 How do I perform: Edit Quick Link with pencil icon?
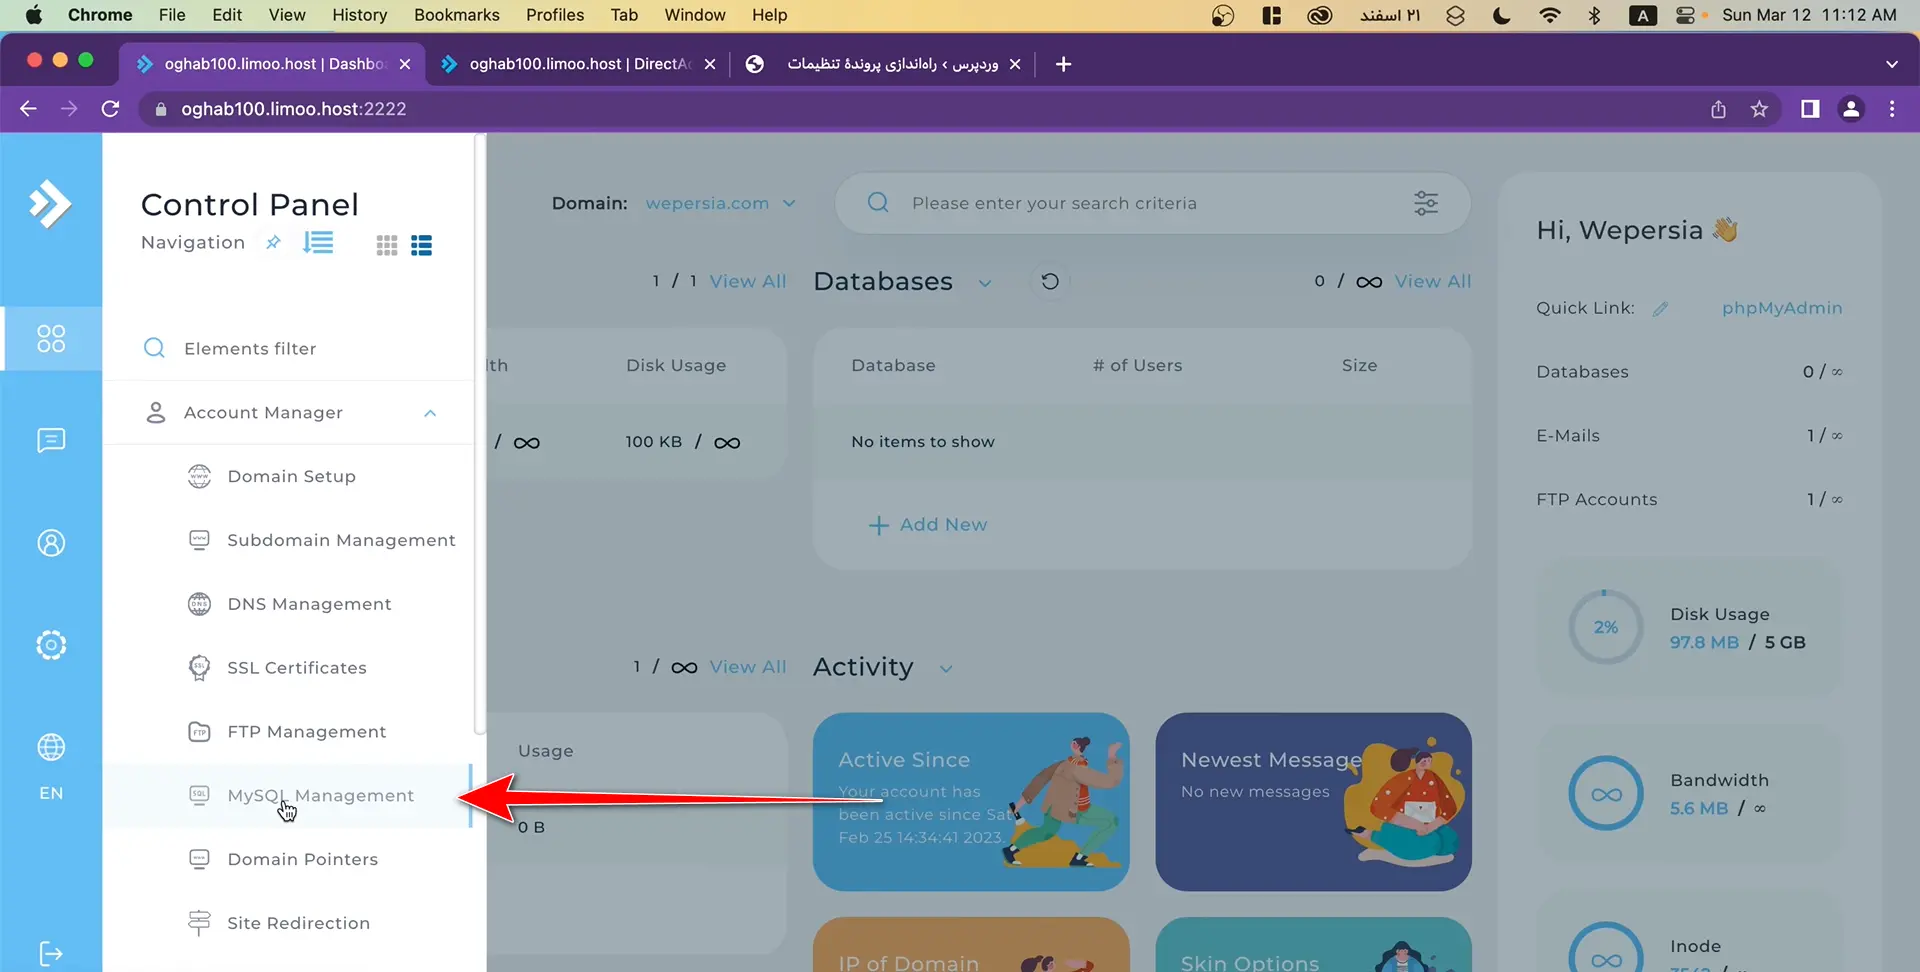pos(1660,309)
